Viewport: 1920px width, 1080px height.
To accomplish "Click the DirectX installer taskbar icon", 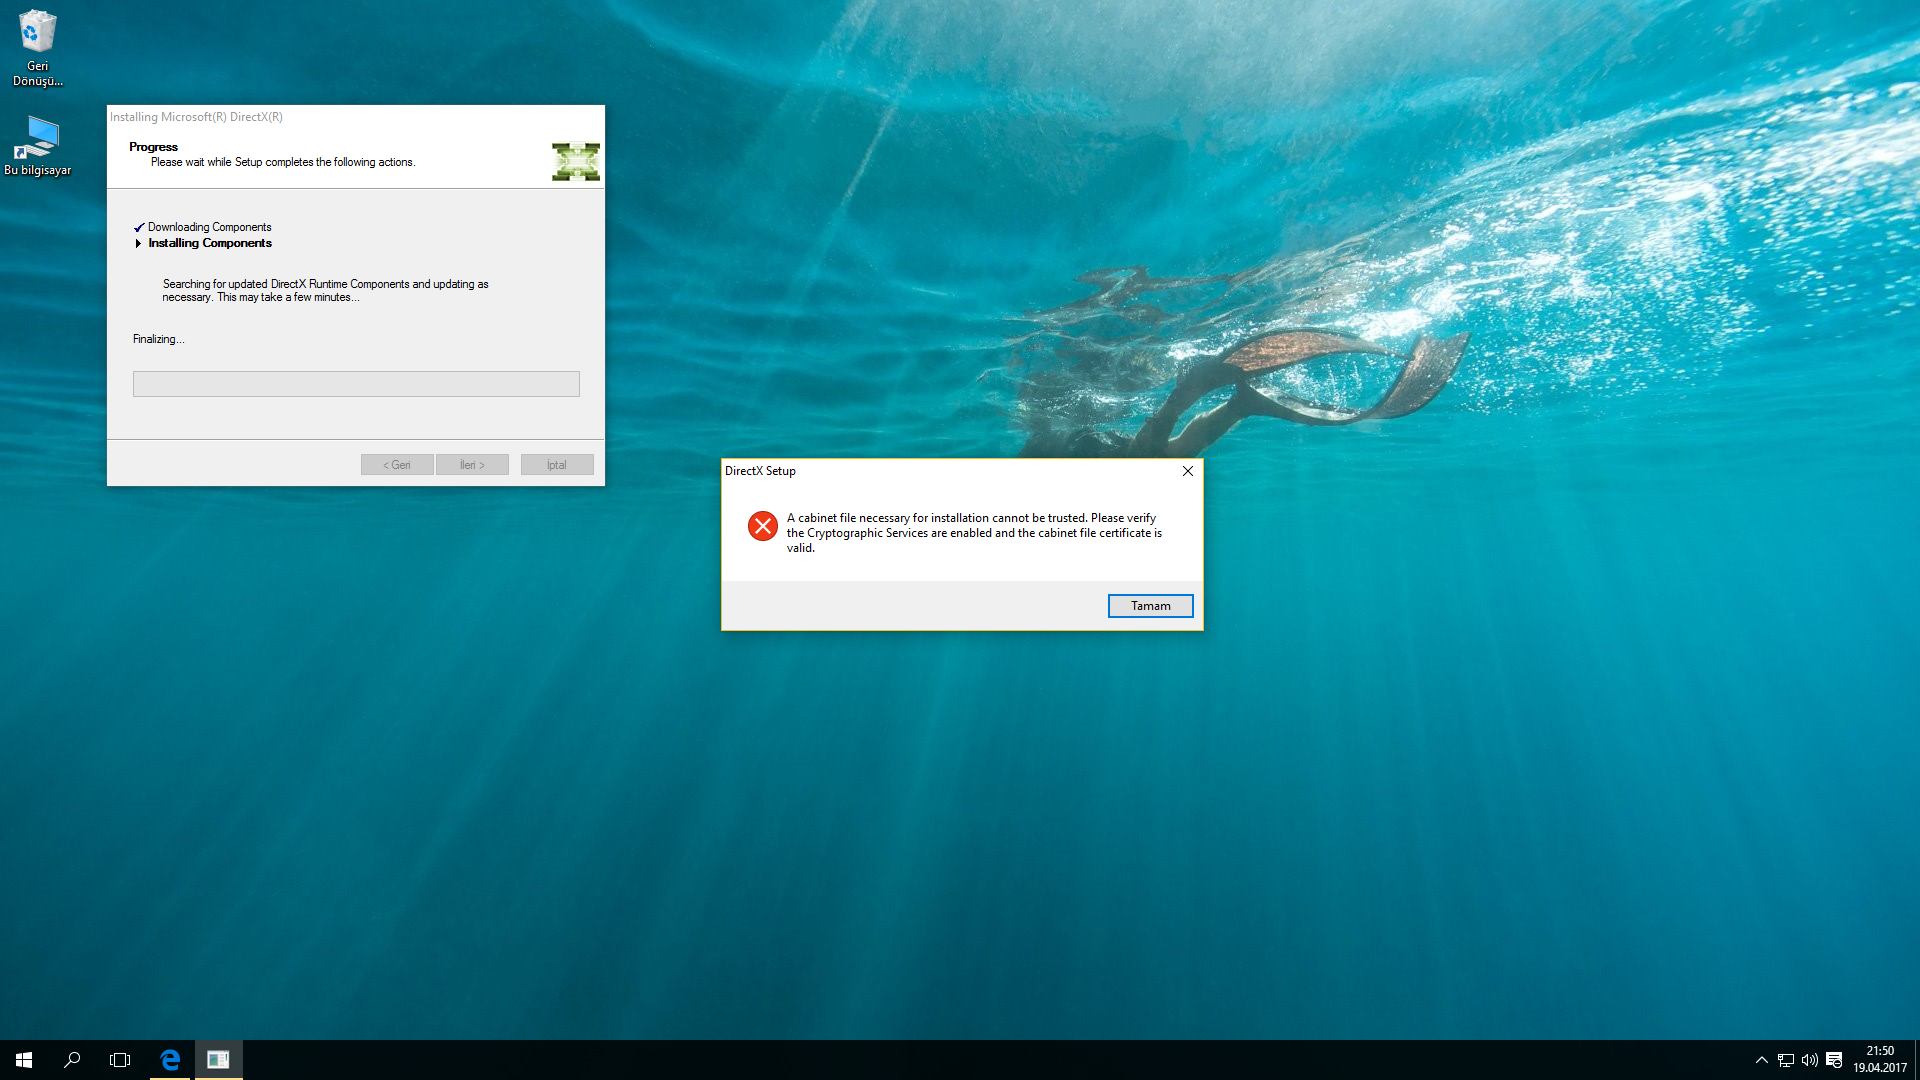I will tap(218, 1060).
